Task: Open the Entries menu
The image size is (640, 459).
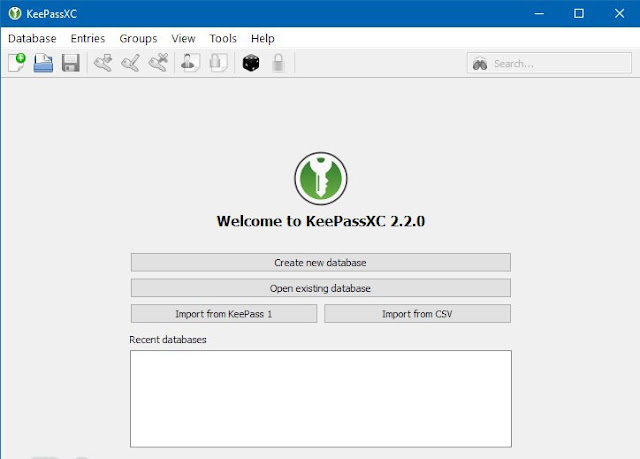Action: pyautogui.click(x=88, y=38)
